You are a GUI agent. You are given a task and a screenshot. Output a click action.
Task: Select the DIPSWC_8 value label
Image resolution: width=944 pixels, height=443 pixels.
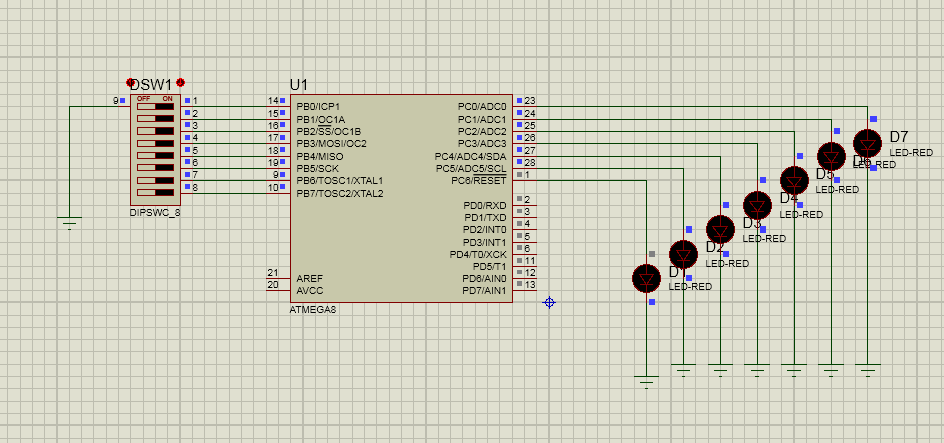[x=155, y=212]
